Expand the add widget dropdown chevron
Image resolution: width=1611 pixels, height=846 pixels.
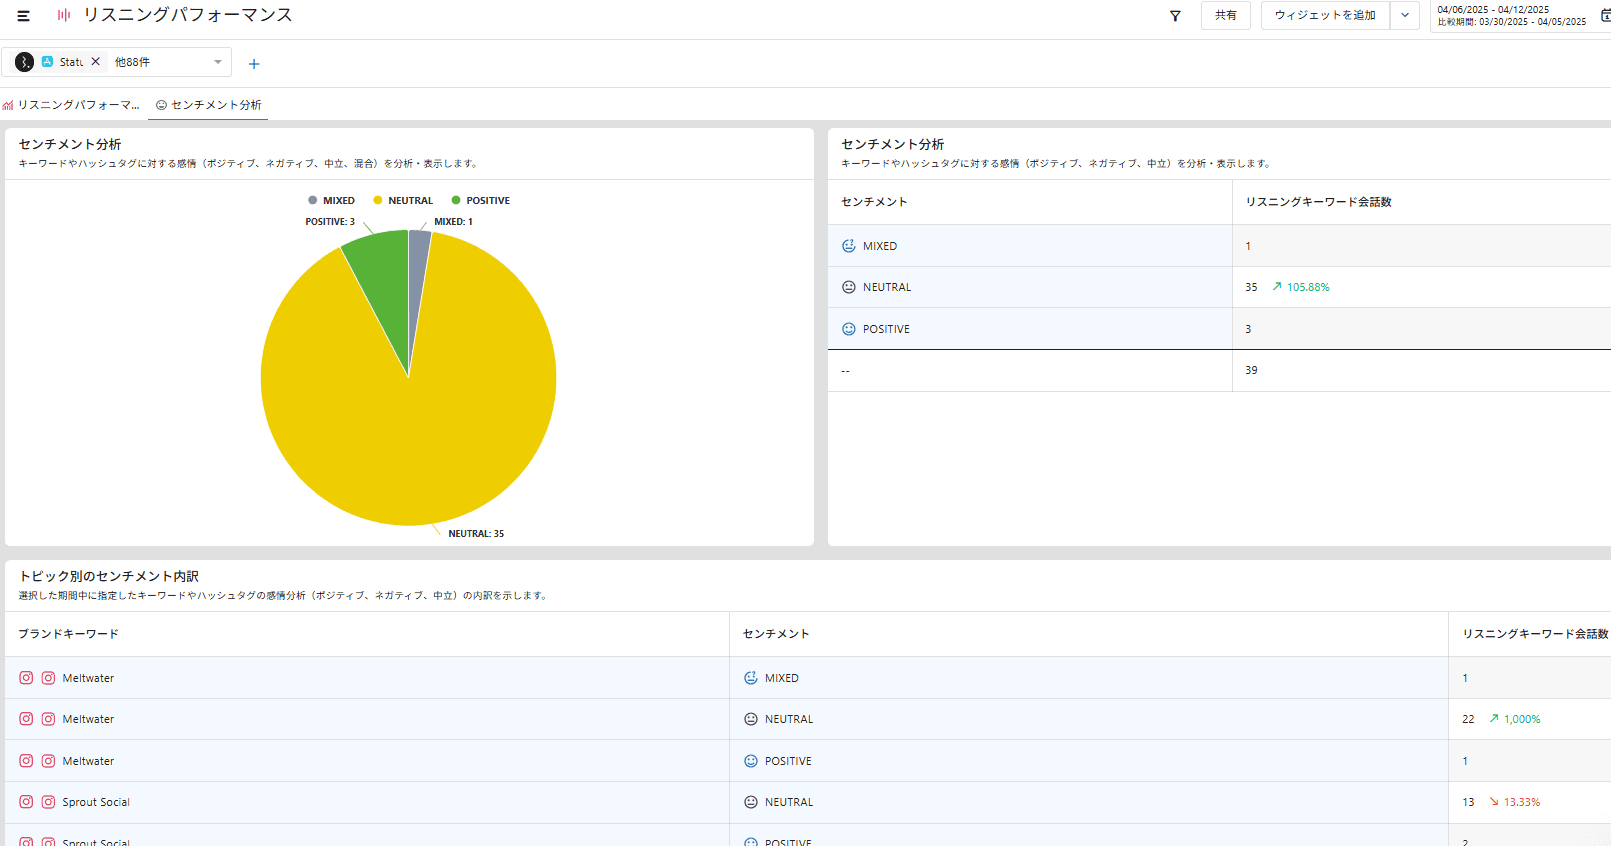1405,16
